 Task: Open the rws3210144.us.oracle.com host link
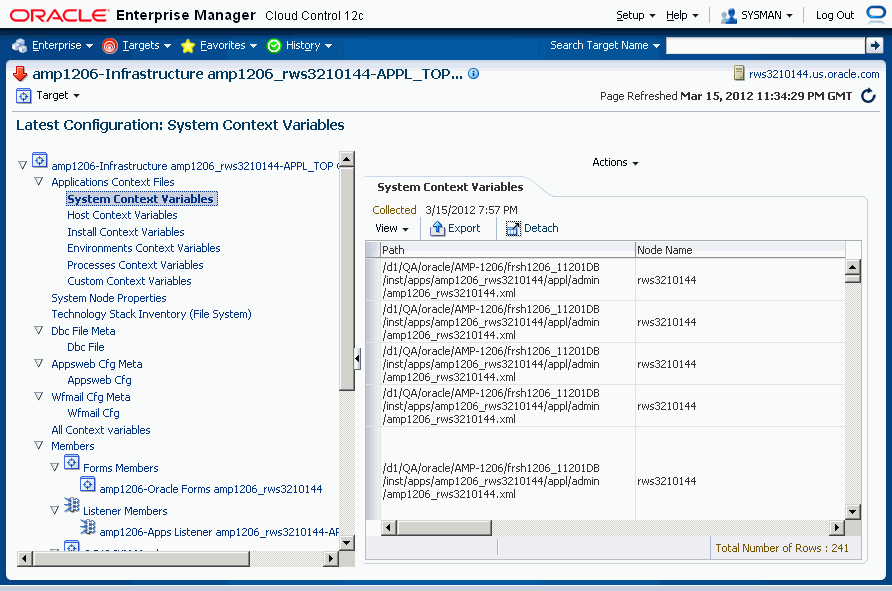tap(814, 74)
